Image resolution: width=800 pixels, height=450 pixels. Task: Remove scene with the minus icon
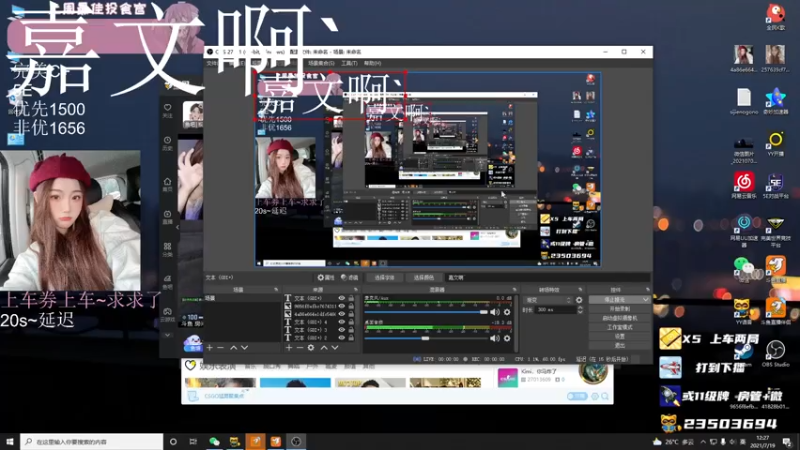click(x=220, y=347)
